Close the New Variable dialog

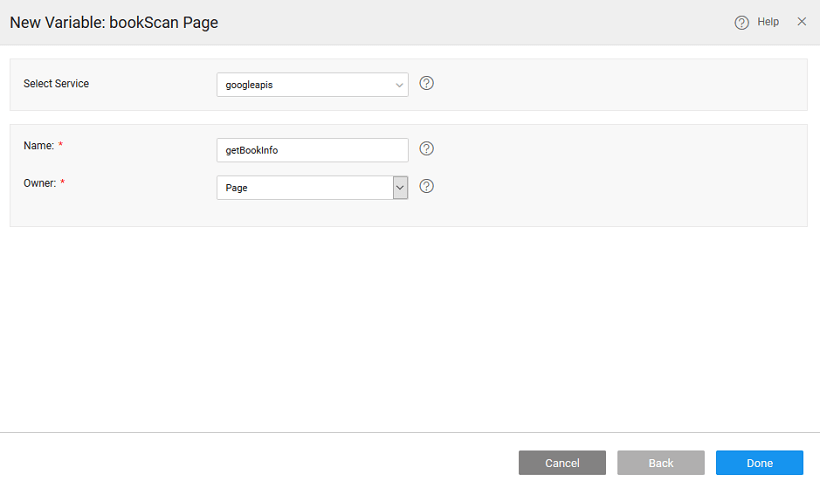pos(801,21)
